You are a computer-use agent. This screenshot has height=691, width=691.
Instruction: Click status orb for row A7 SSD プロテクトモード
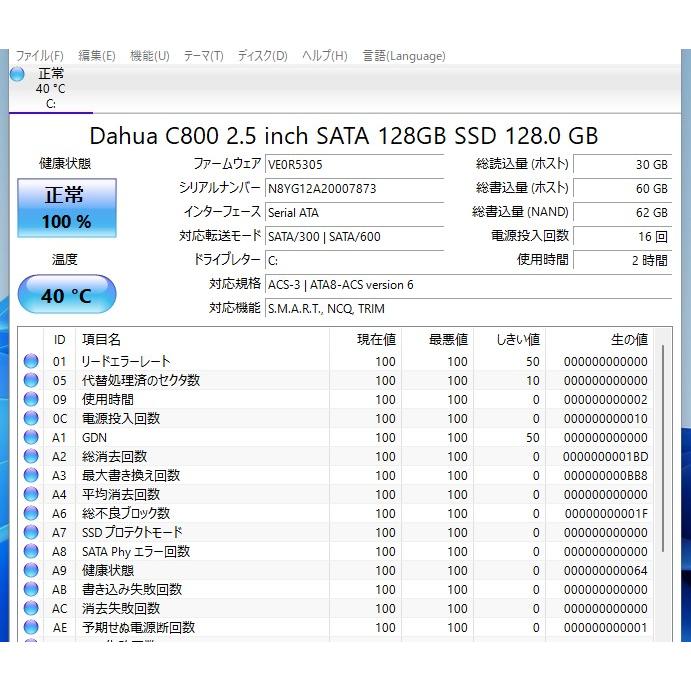[x=31, y=532]
